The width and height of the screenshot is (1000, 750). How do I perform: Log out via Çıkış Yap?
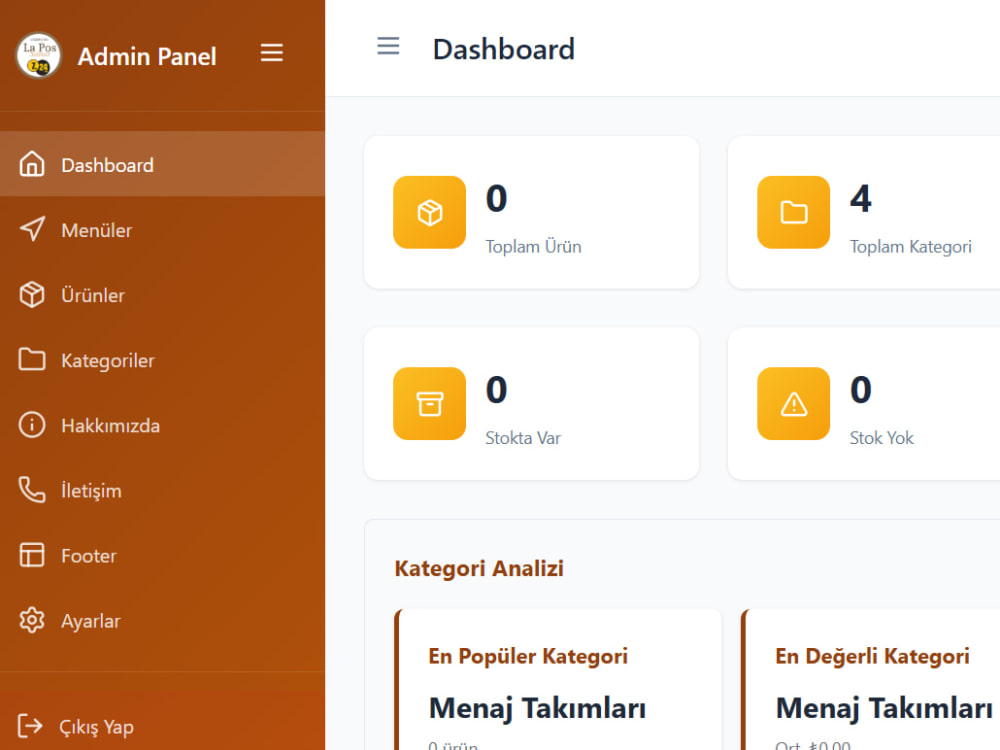[162, 726]
